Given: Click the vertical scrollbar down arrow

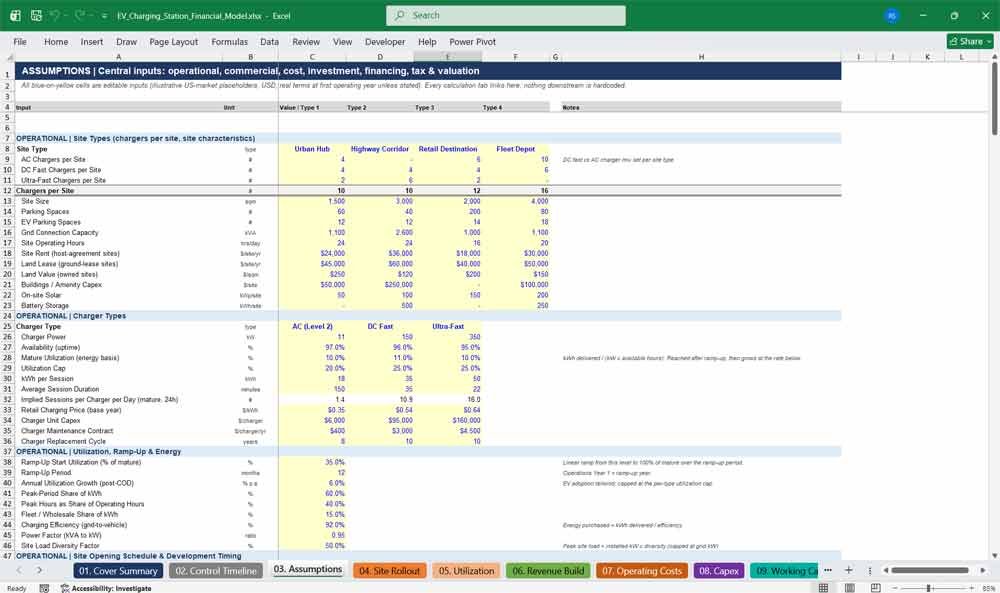Looking at the screenshot, I should tap(994, 556).
